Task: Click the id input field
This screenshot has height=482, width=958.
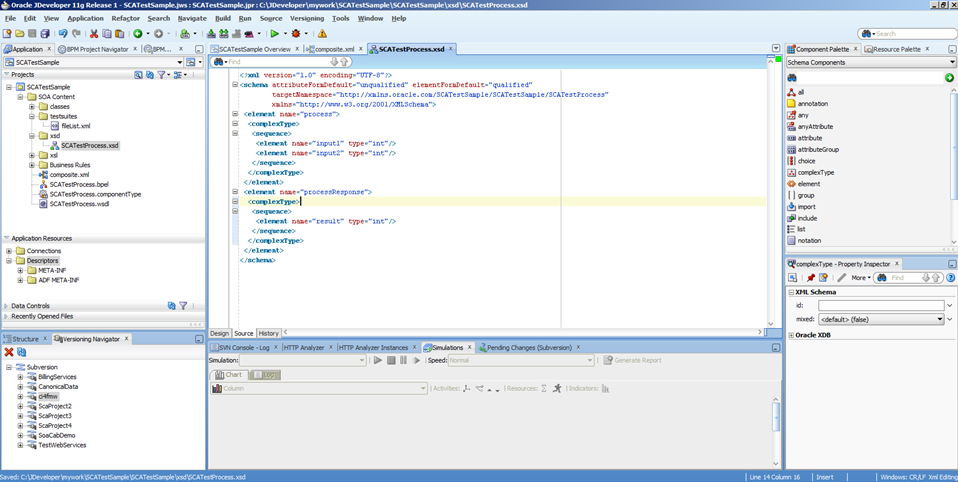Action: point(880,305)
